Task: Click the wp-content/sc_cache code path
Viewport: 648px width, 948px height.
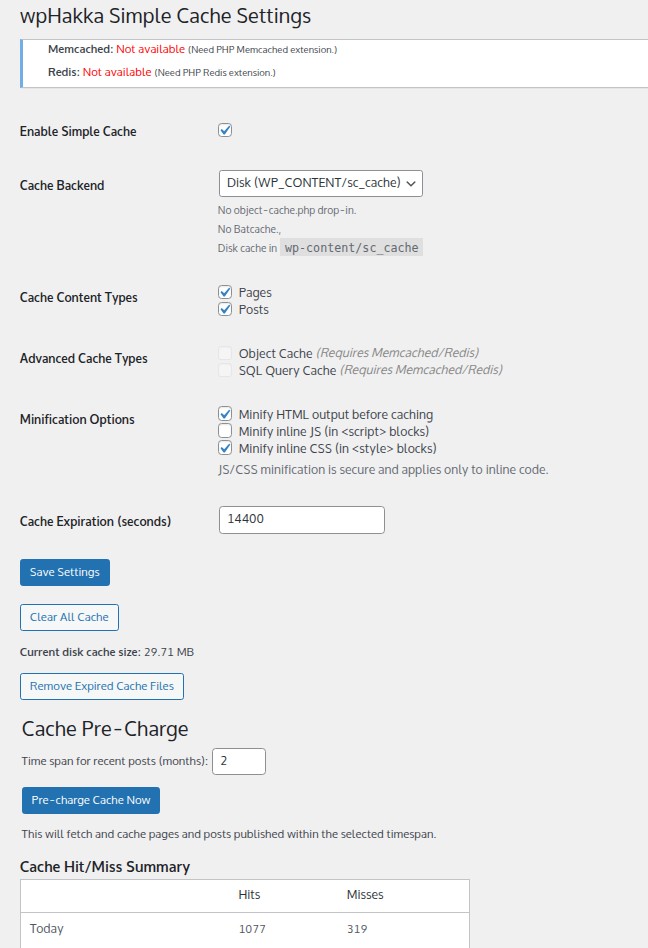Action: pos(351,248)
